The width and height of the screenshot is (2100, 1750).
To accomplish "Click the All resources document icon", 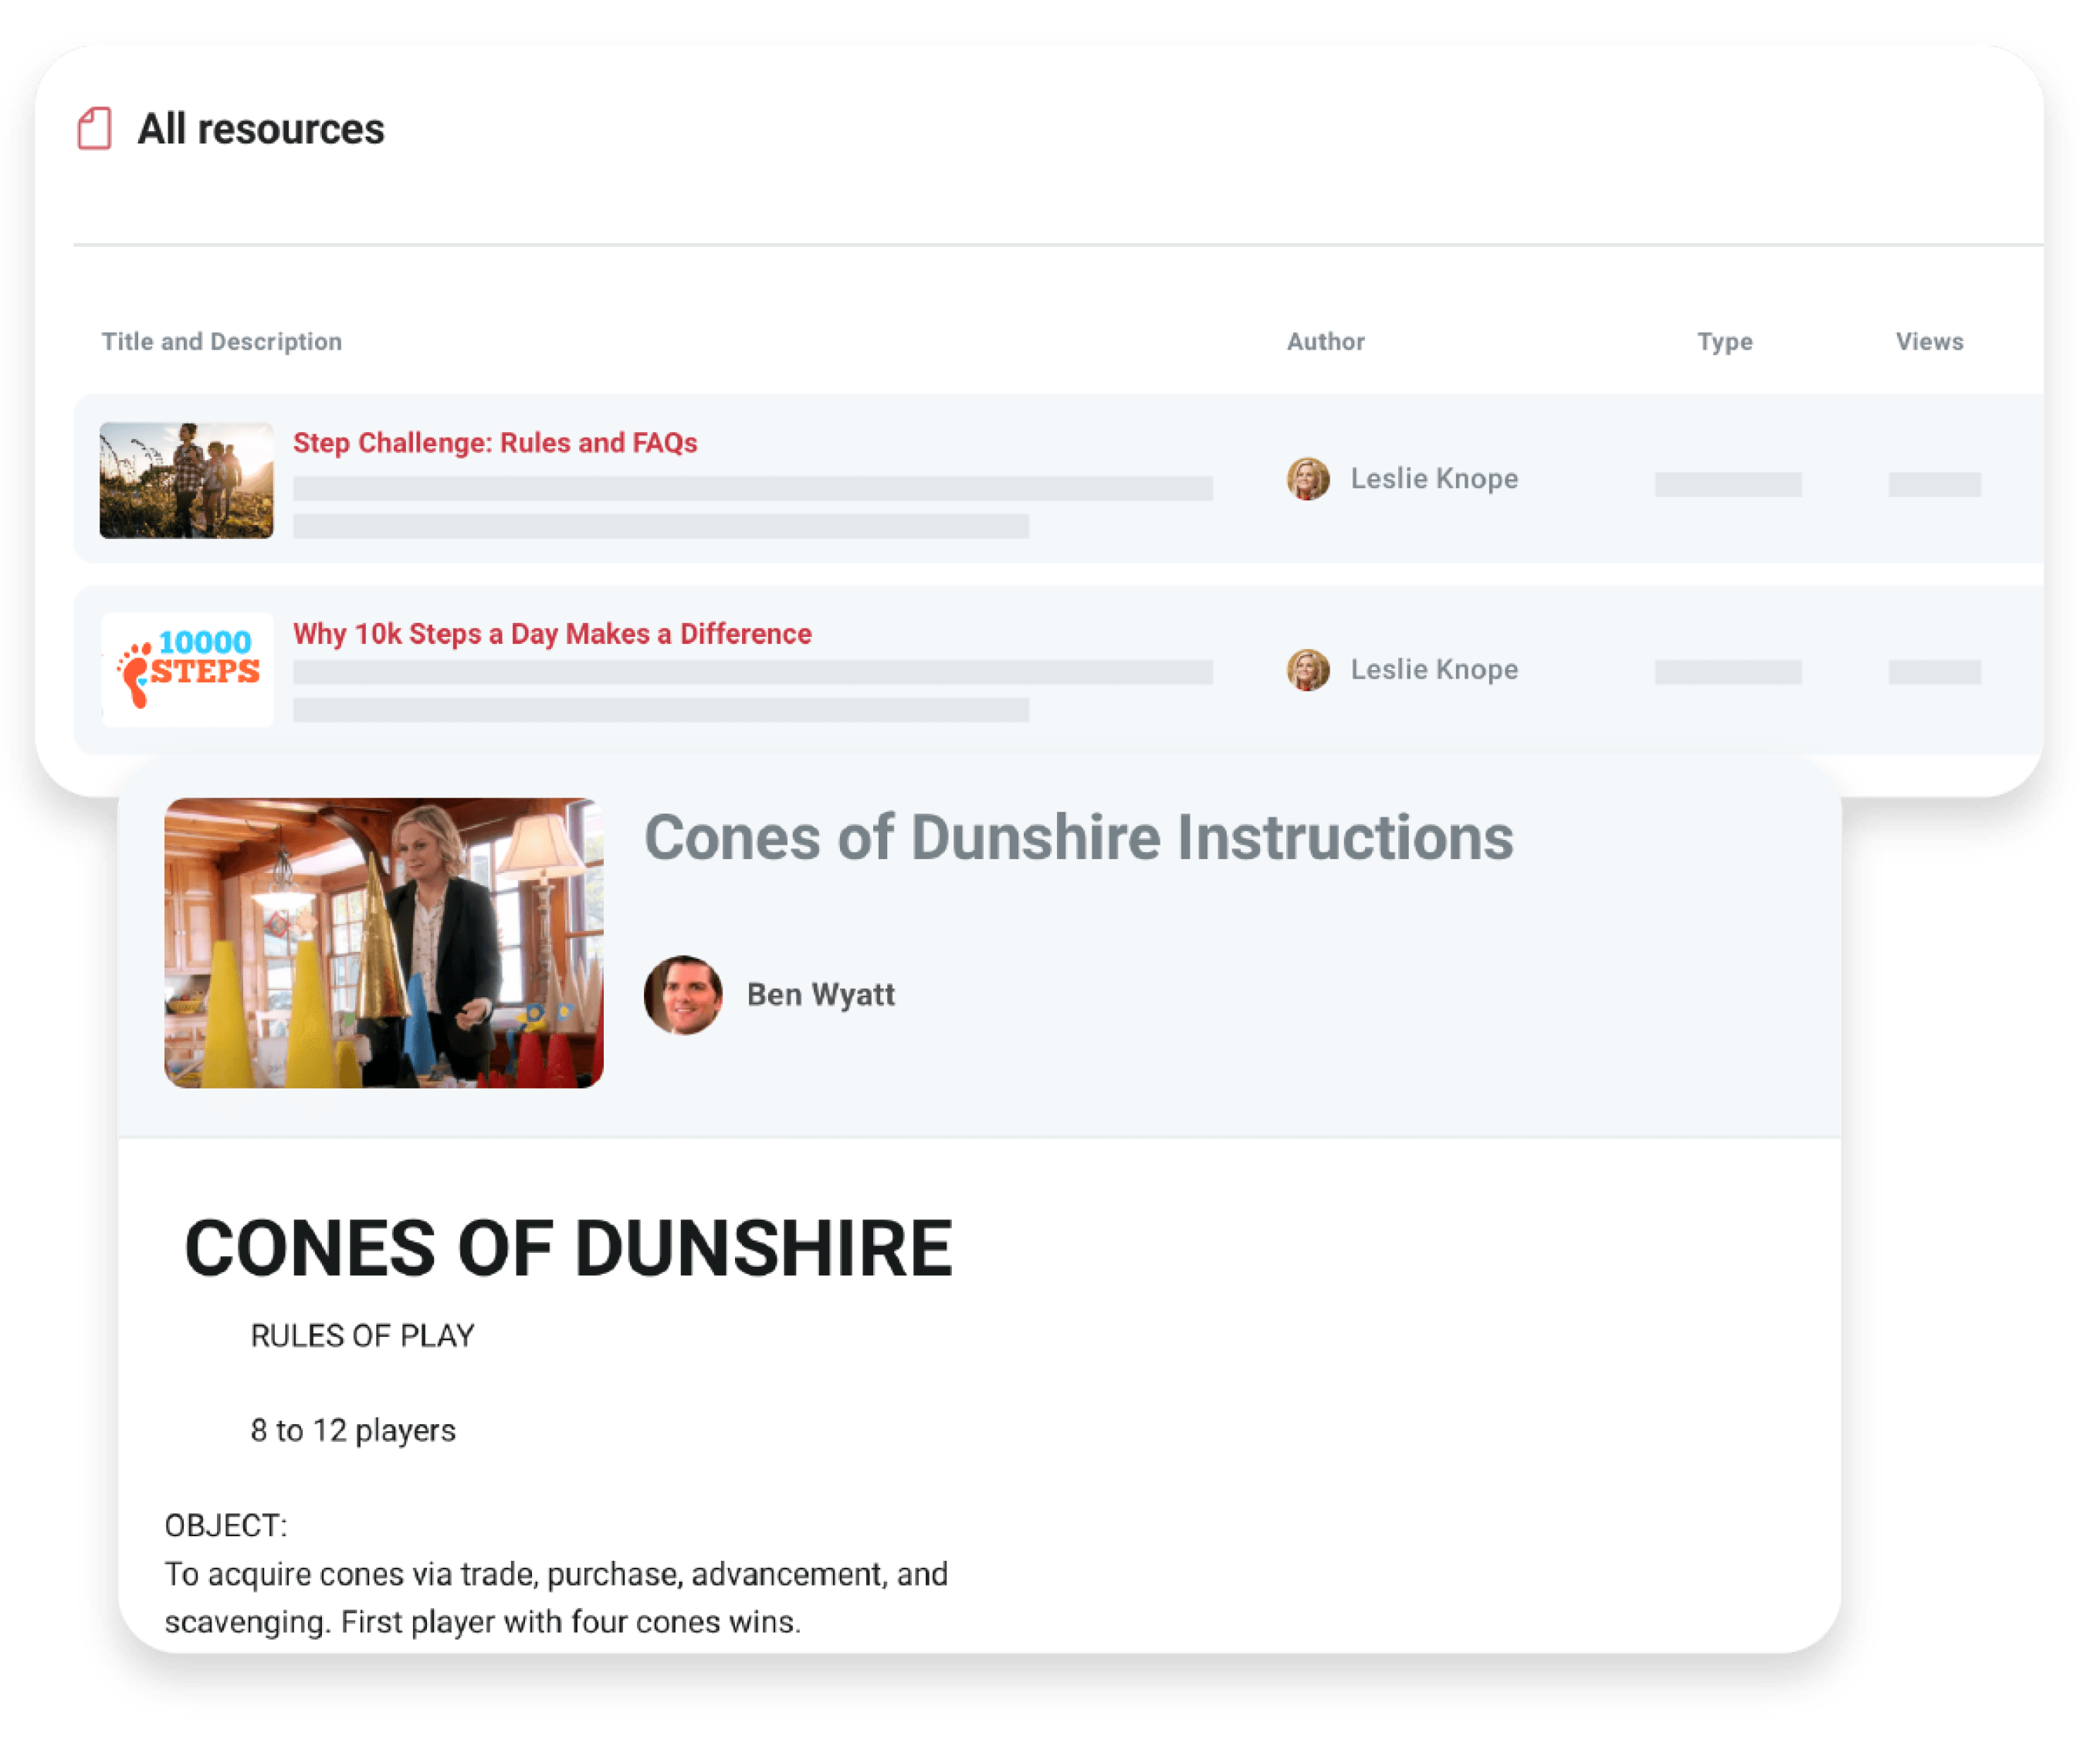I will click(x=94, y=128).
